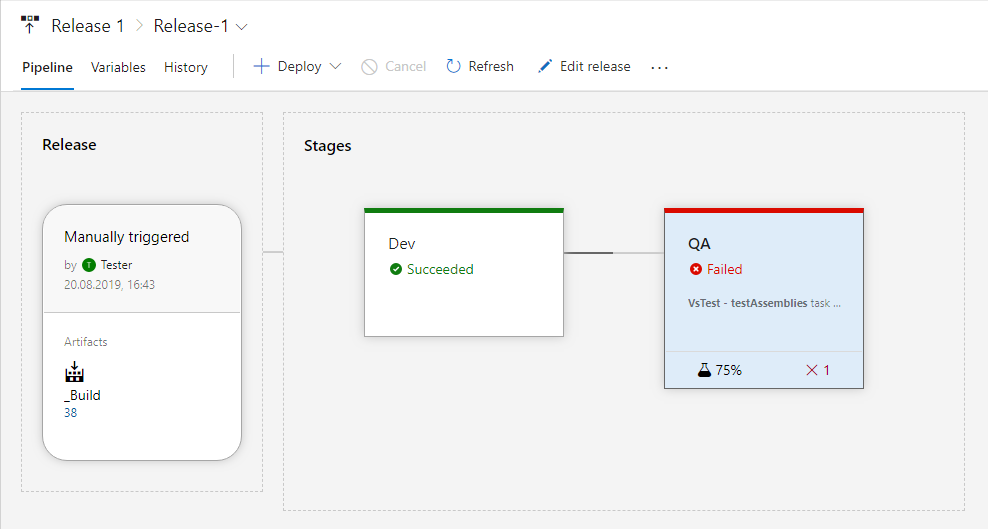Open the build 38 link
The image size is (988, 529).
pos(70,412)
